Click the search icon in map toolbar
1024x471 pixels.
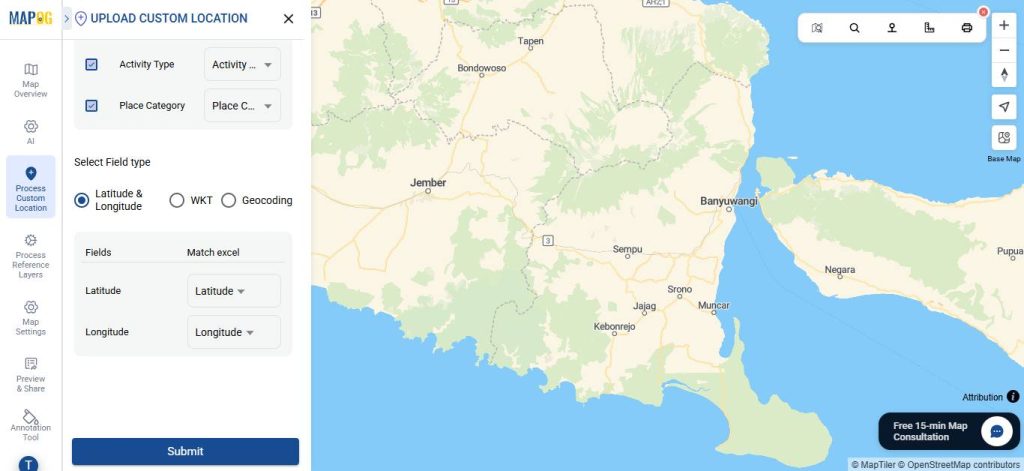pos(854,28)
